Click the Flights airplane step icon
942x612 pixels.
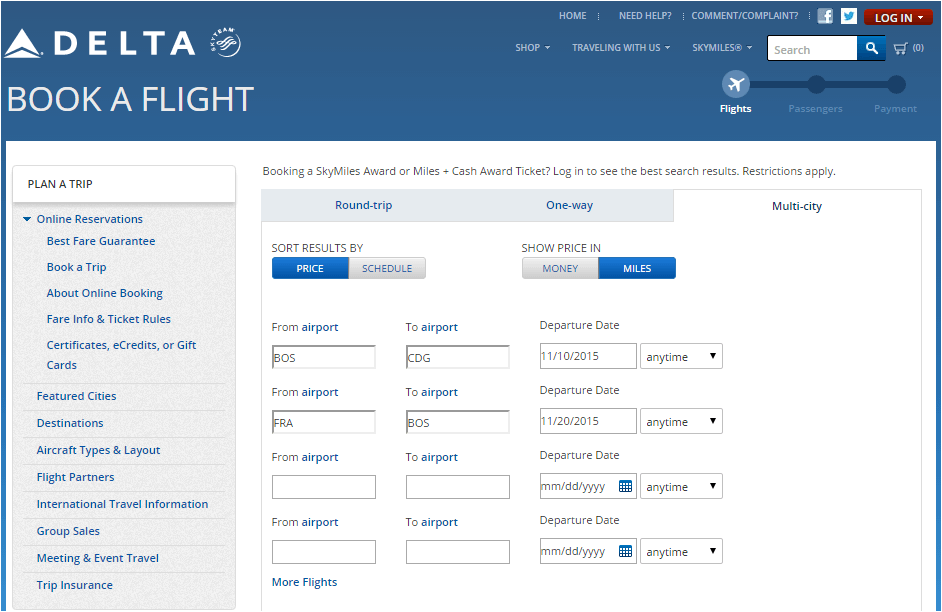[x=736, y=85]
